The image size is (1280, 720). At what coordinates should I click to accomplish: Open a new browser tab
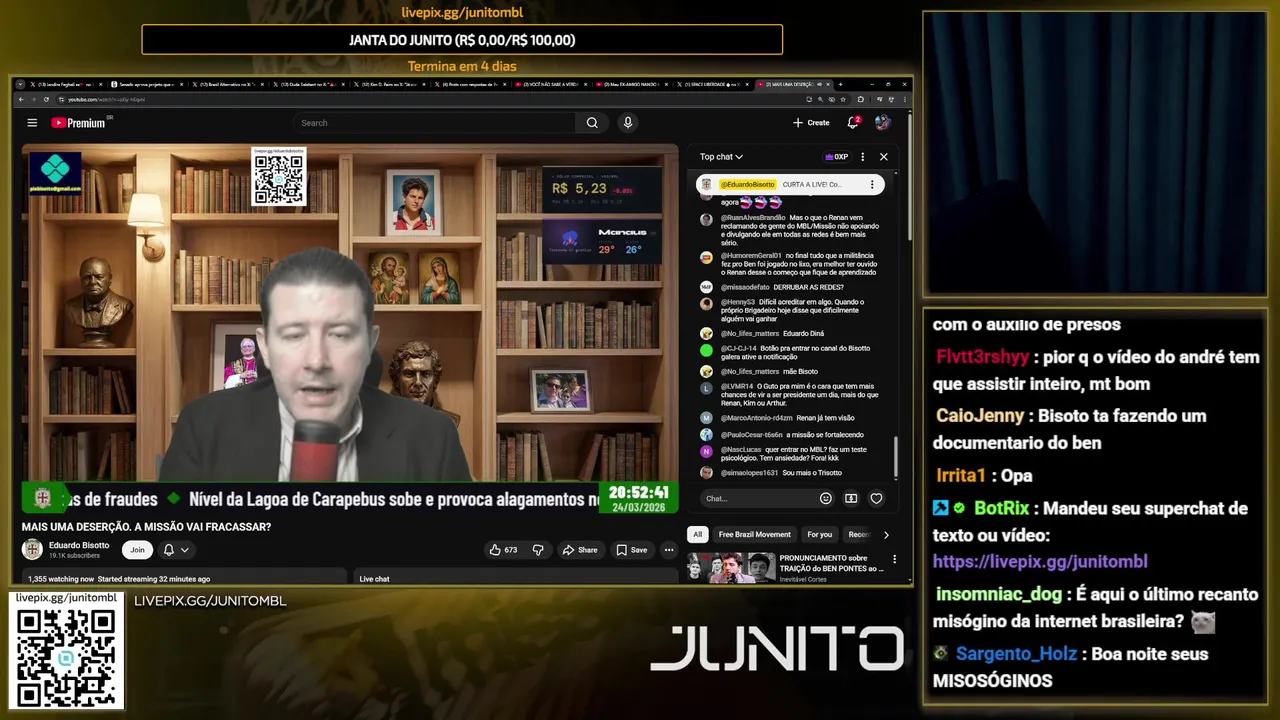pos(840,85)
